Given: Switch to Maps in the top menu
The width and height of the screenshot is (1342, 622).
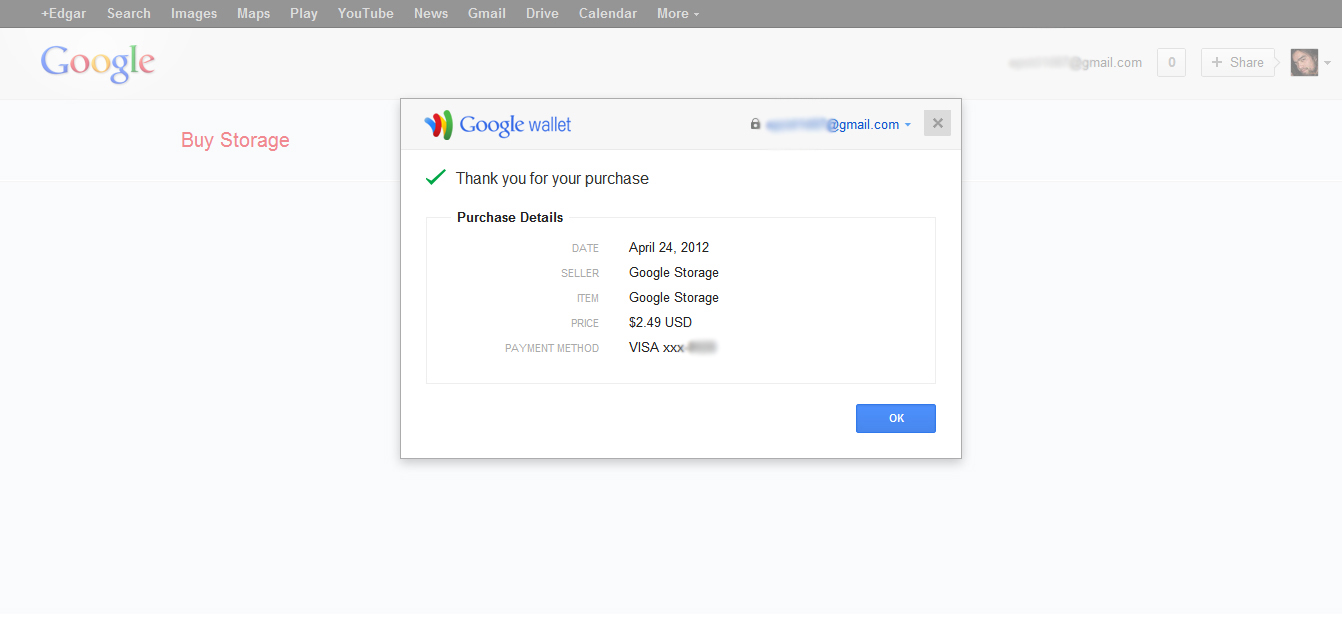Looking at the screenshot, I should click(x=253, y=13).
